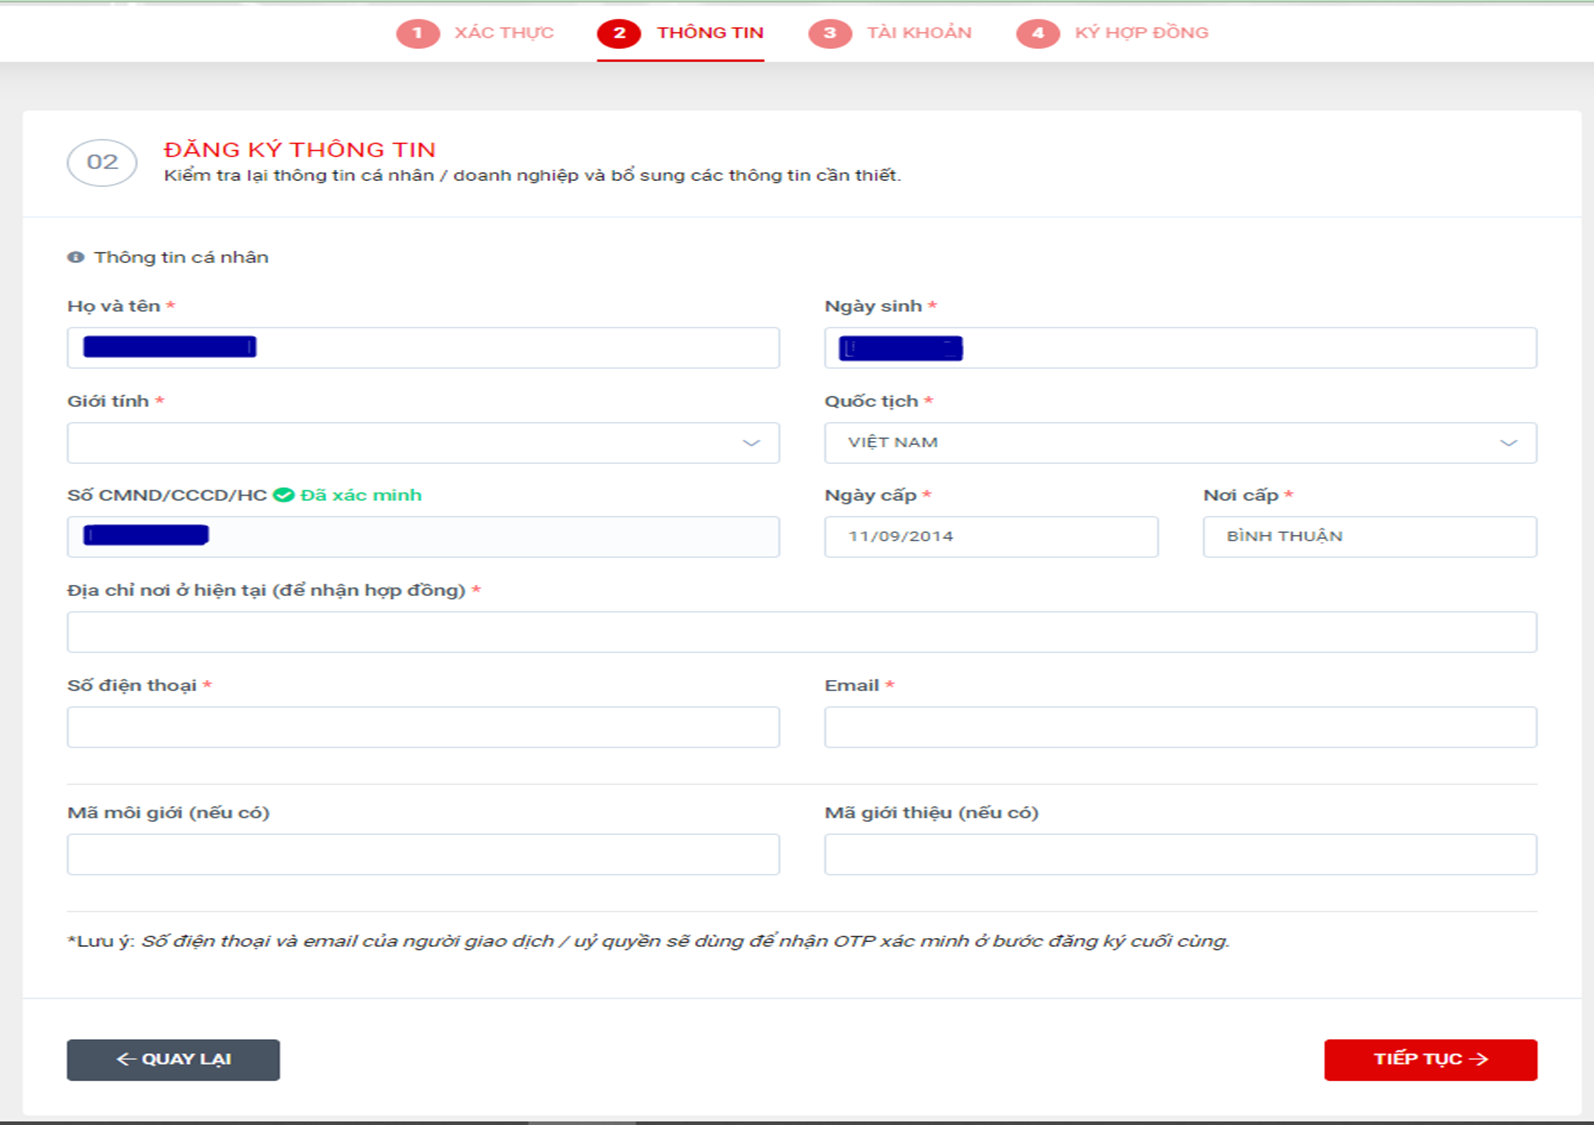Click the Ngày cấp date field

pyautogui.click(x=990, y=537)
